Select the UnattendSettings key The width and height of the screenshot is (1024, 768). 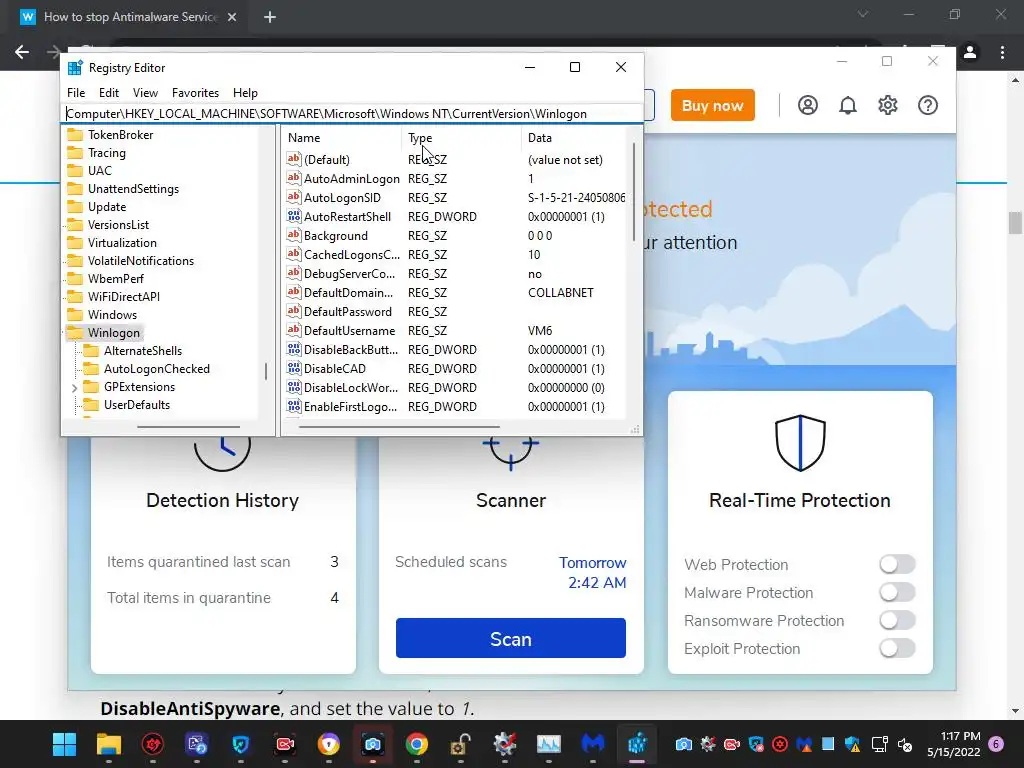coord(133,189)
